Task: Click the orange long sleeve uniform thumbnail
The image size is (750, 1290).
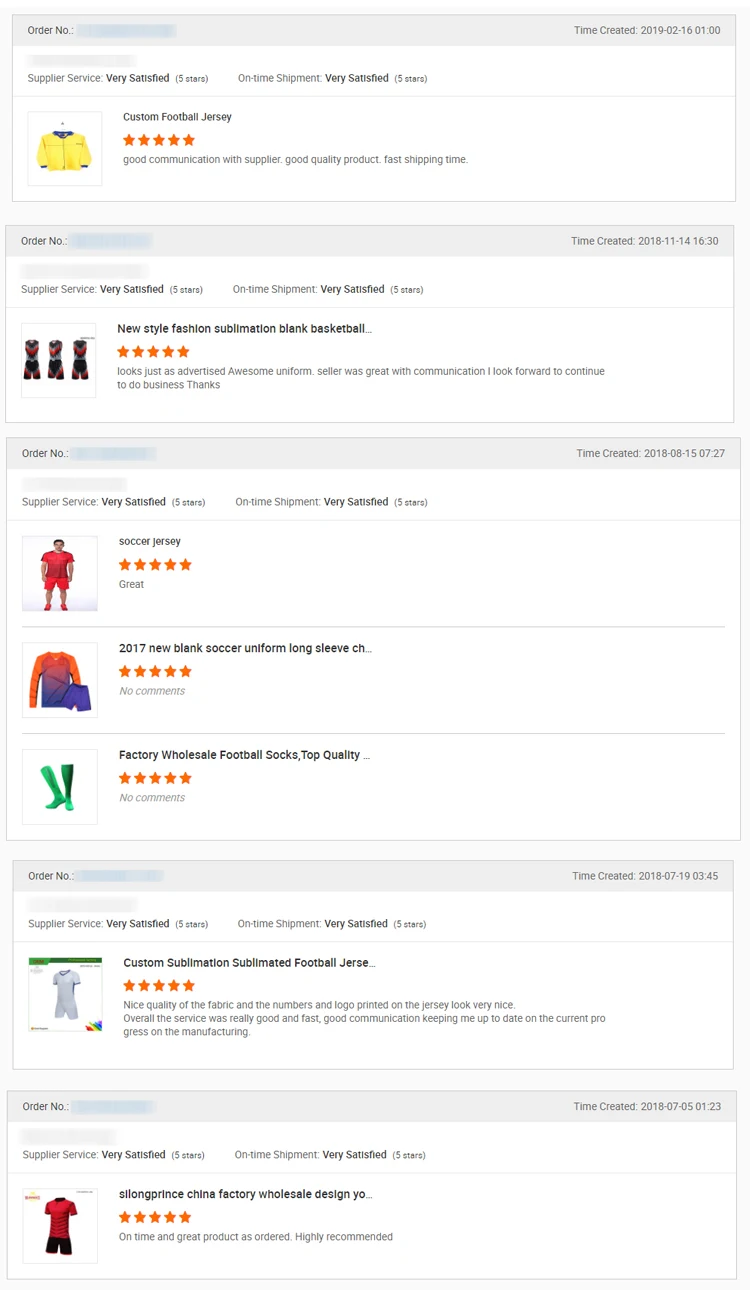Action: click(x=60, y=680)
